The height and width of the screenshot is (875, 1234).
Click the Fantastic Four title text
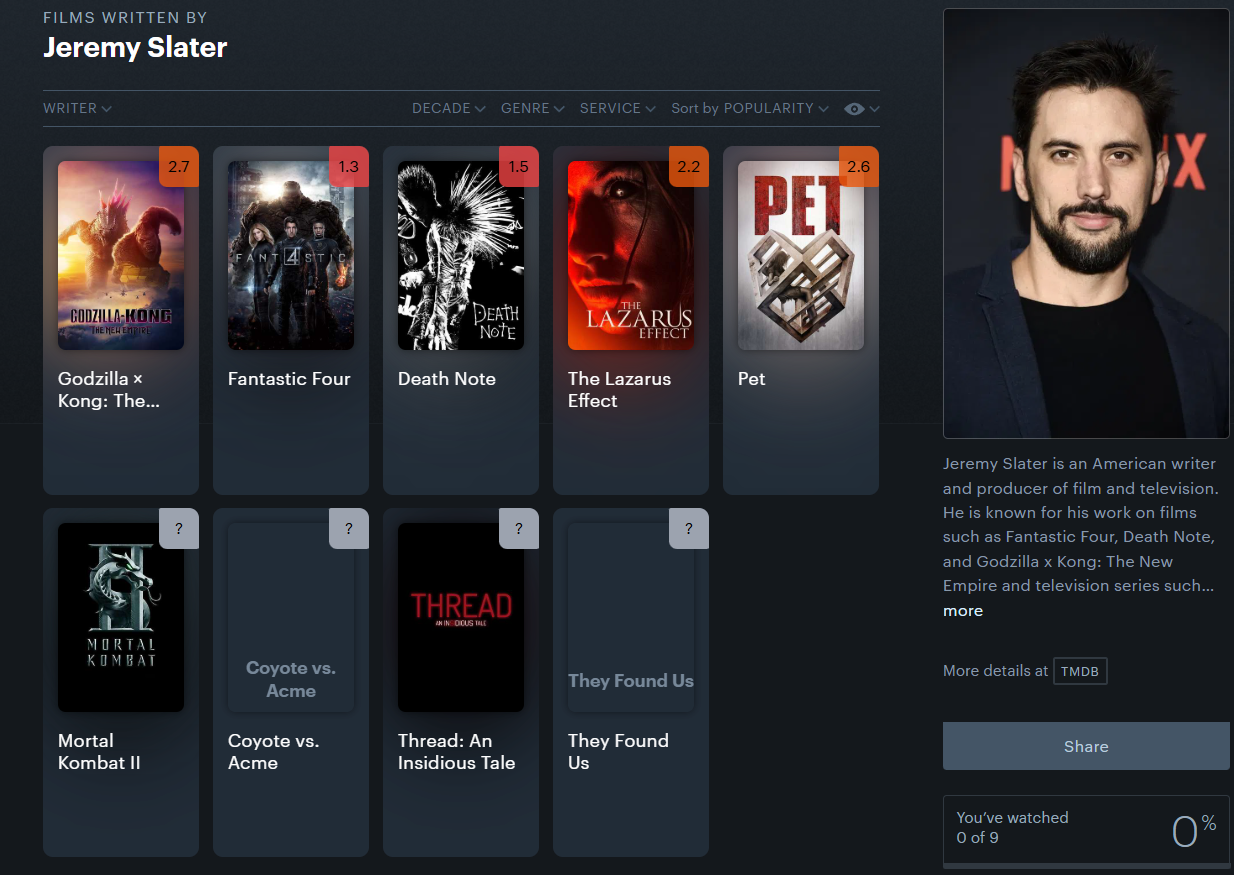(289, 379)
